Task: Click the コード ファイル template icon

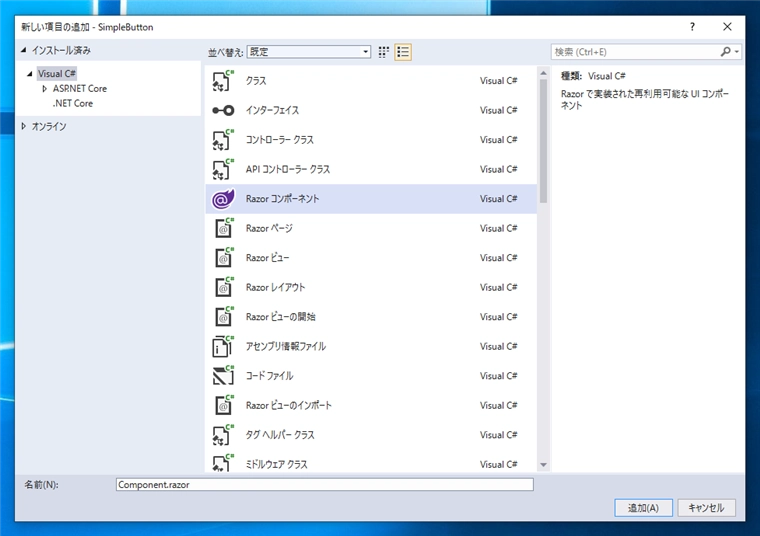Action: click(x=223, y=376)
